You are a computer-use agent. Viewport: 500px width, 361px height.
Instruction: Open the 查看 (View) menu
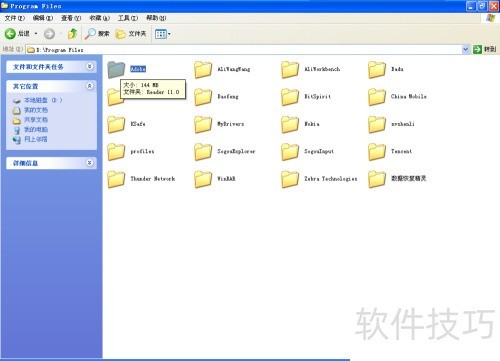click(71, 18)
